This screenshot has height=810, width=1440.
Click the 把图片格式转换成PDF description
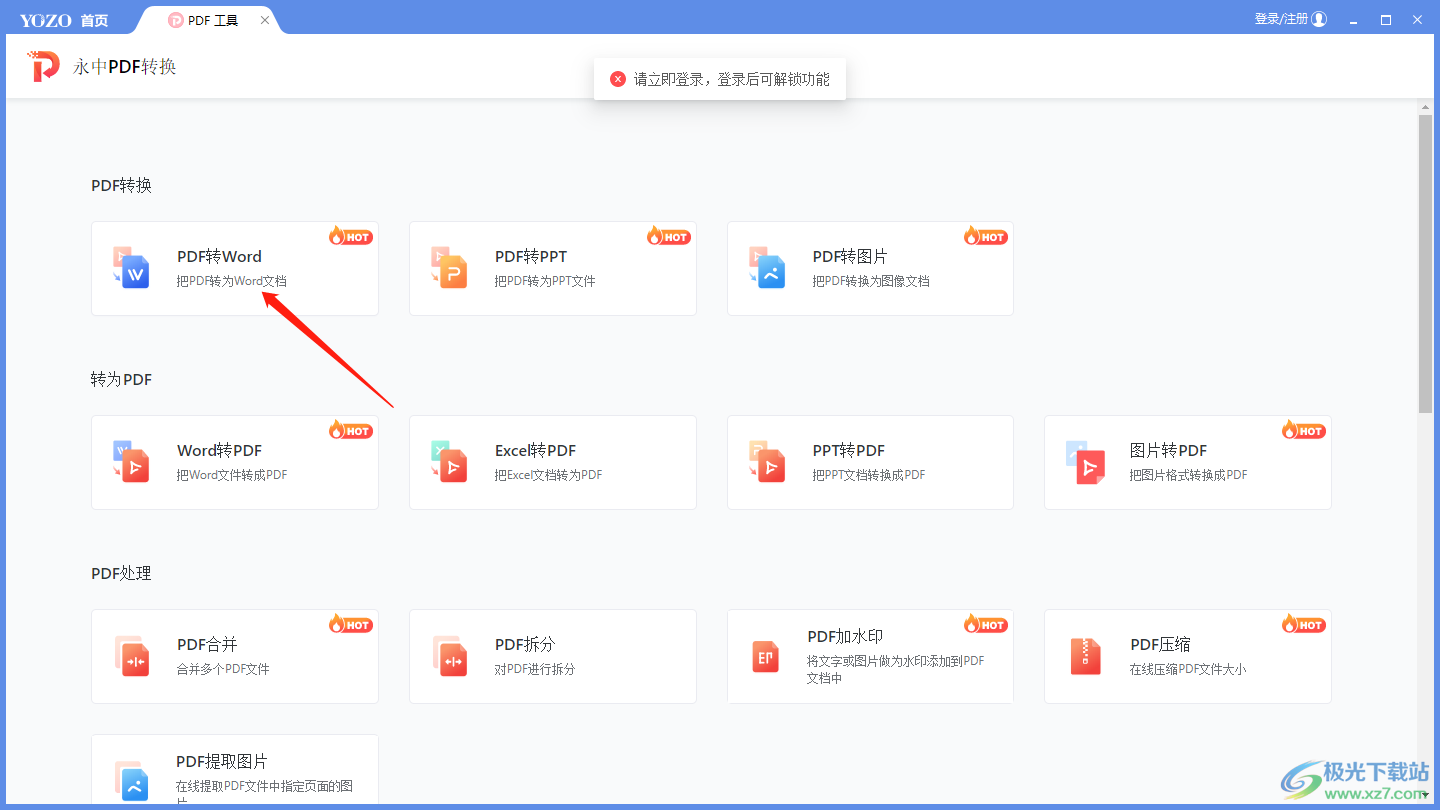tap(1189, 475)
